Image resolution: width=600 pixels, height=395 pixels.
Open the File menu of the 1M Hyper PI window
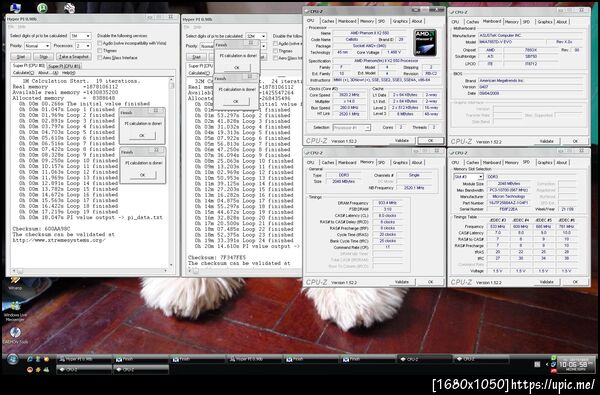click(11, 27)
